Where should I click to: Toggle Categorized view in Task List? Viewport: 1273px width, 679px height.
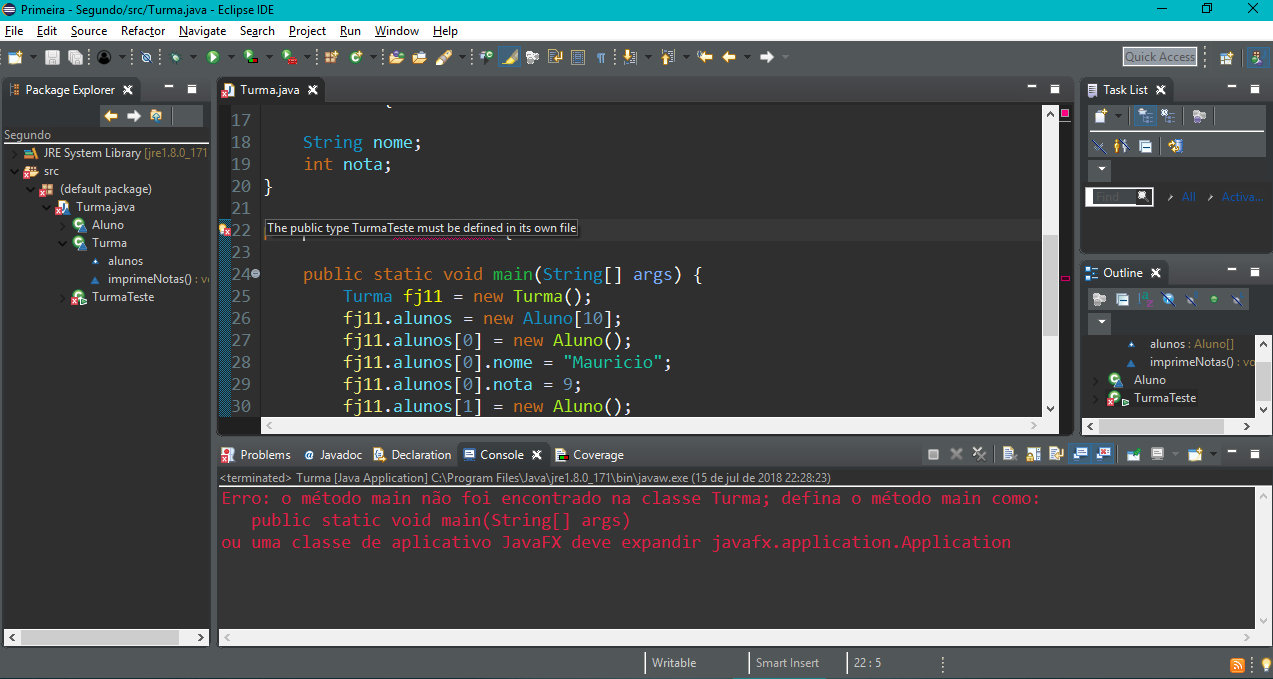tap(1146, 116)
